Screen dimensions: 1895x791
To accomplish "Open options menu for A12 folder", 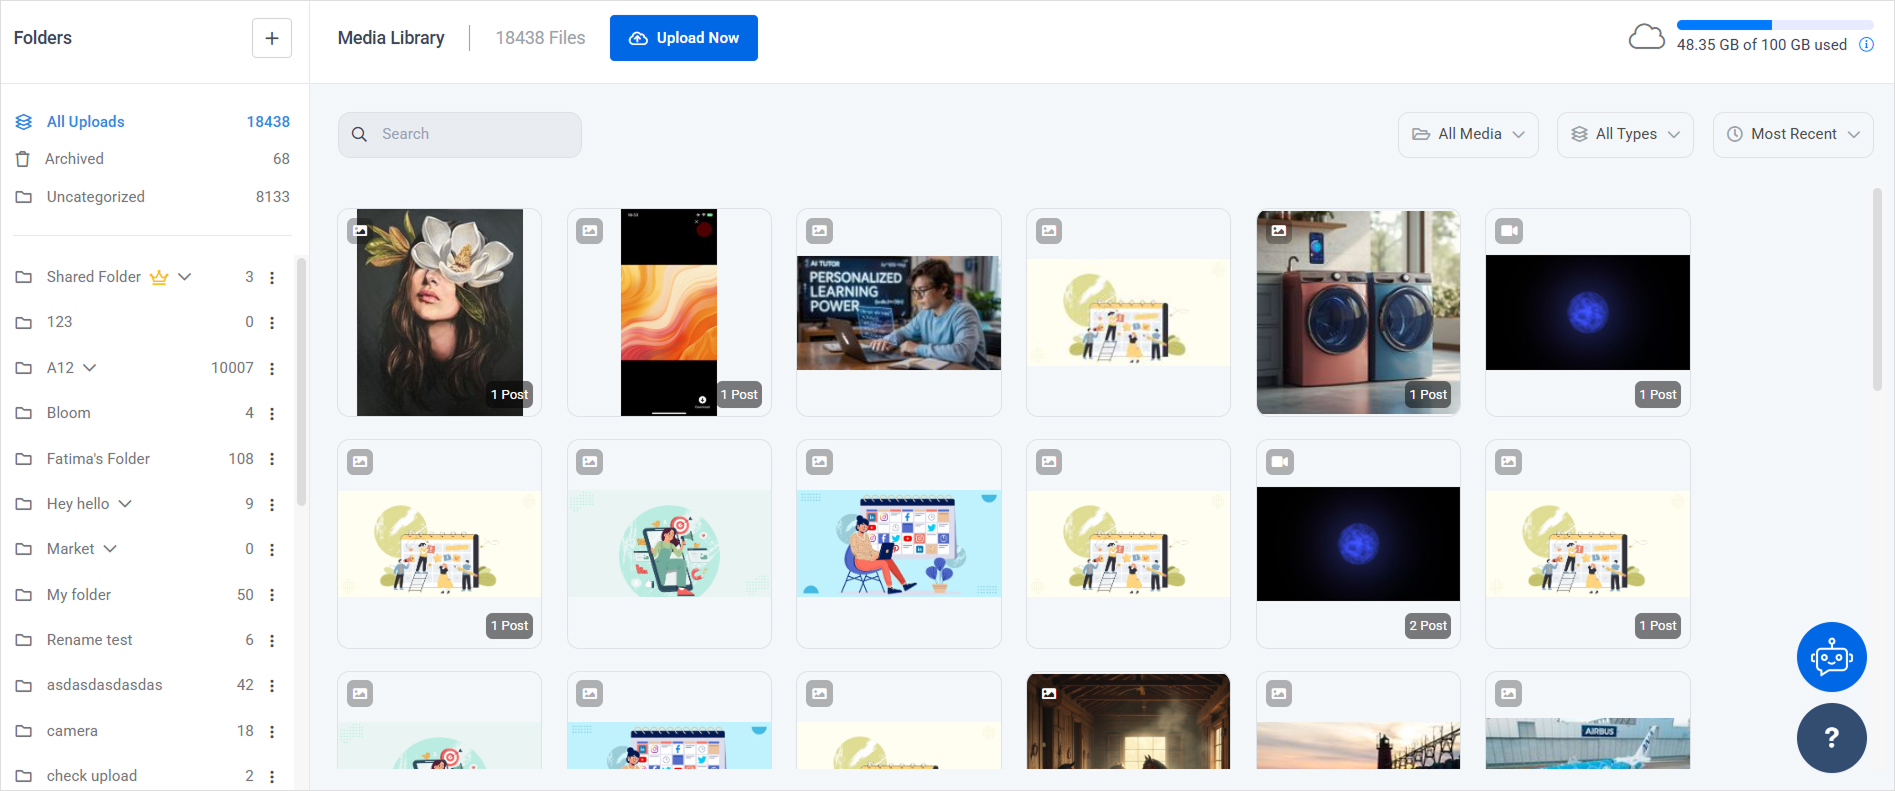I will point(272,369).
